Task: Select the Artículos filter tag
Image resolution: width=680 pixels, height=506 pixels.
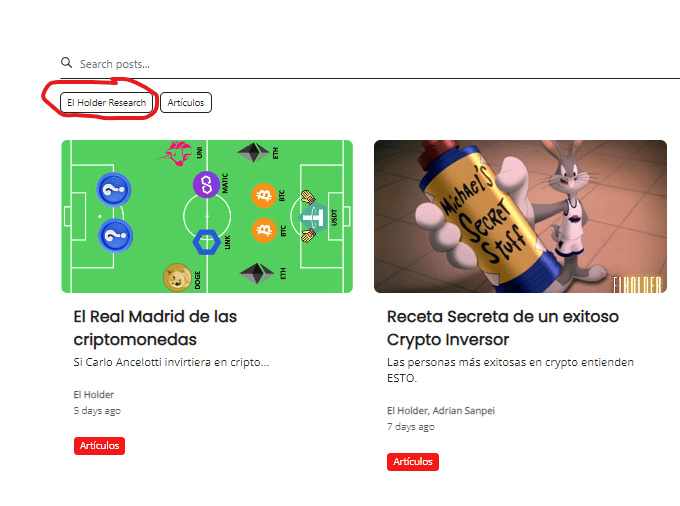Action: 186,103
